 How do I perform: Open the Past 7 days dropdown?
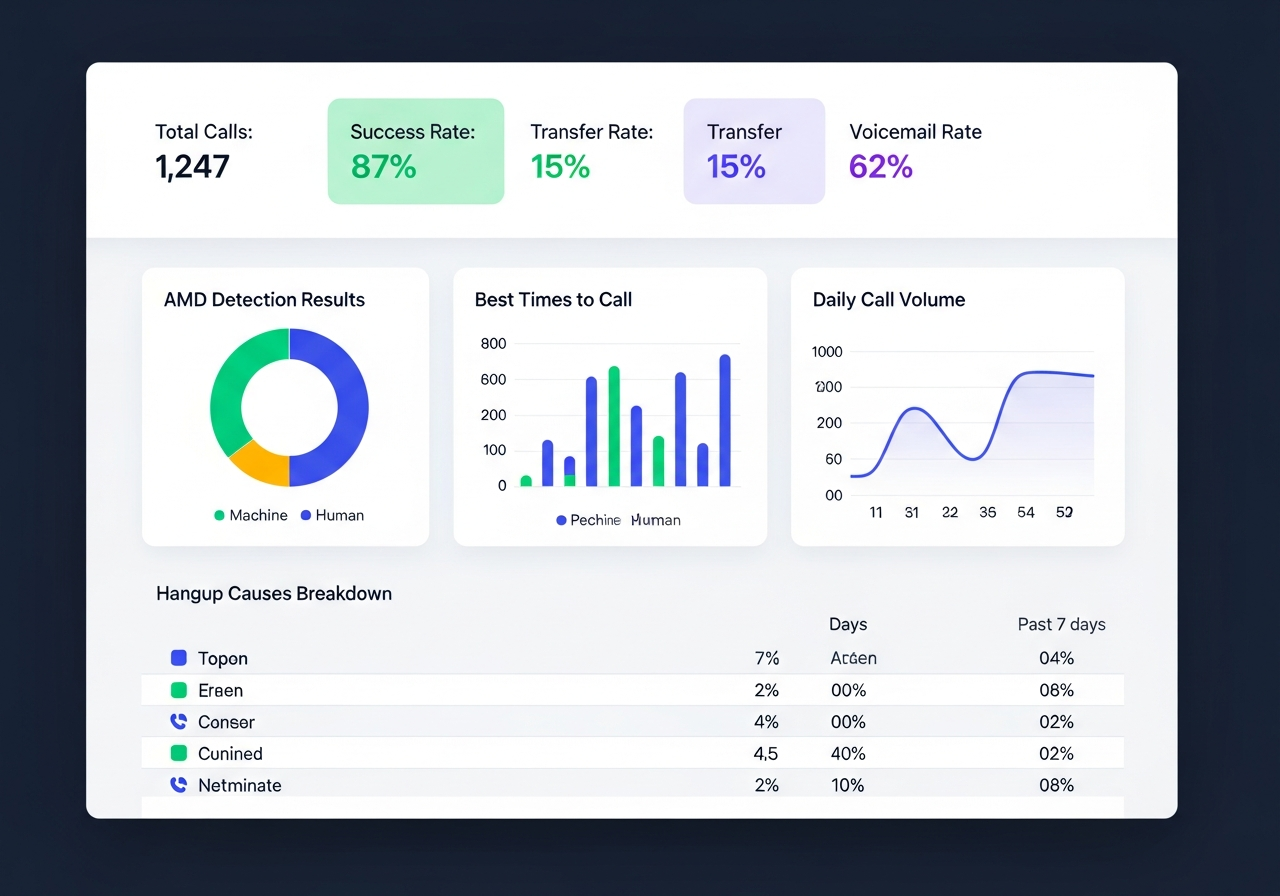coord(1061,623)
